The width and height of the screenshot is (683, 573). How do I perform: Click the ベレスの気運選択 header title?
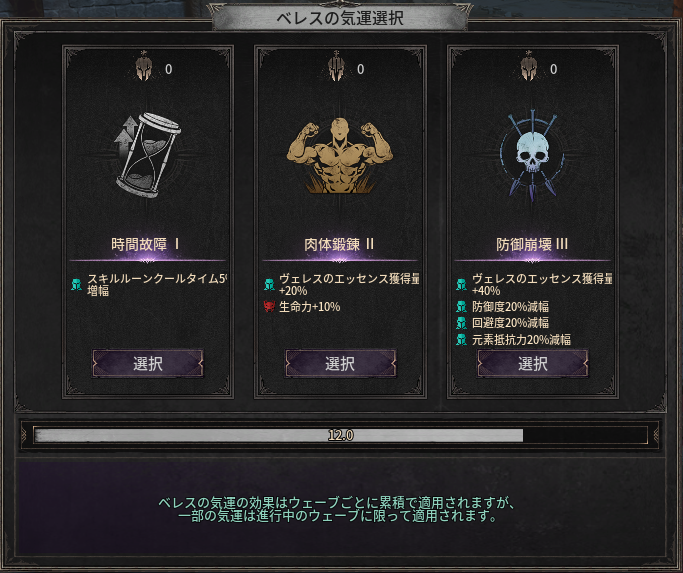(x=340, y=18)
